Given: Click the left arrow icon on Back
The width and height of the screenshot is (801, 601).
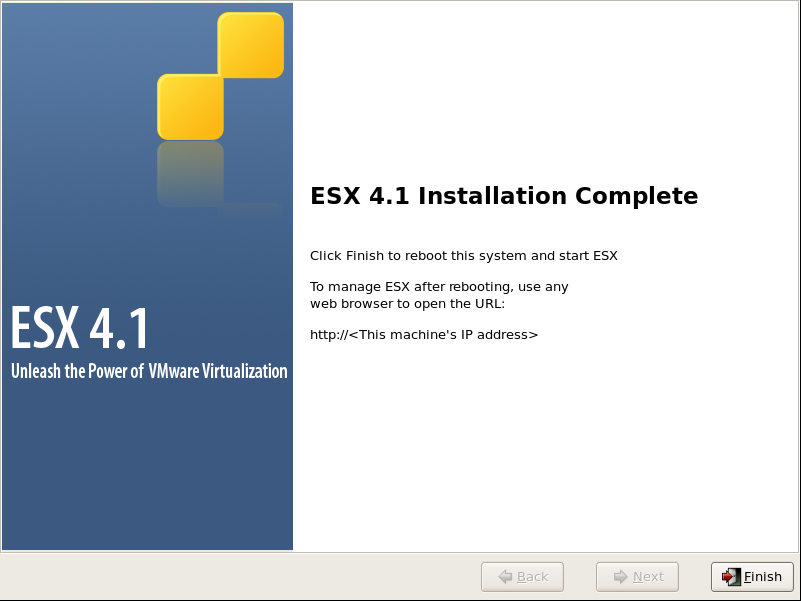Looking at the screenshot, I should pyautogui.click(x=505, y=576).
